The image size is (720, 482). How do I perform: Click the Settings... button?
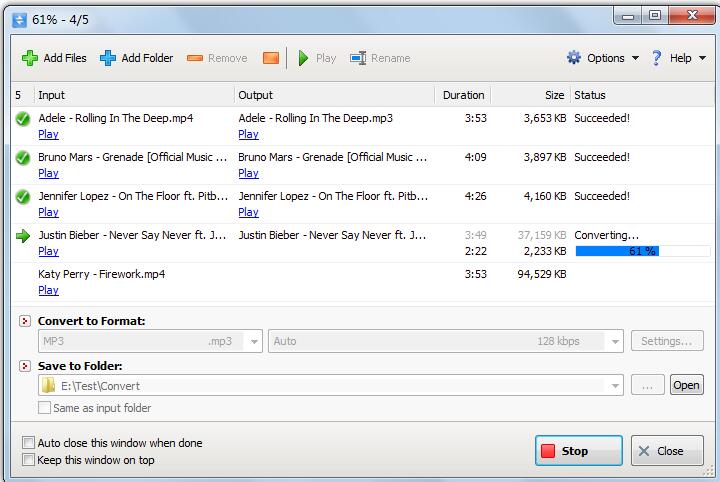point(667,341)
